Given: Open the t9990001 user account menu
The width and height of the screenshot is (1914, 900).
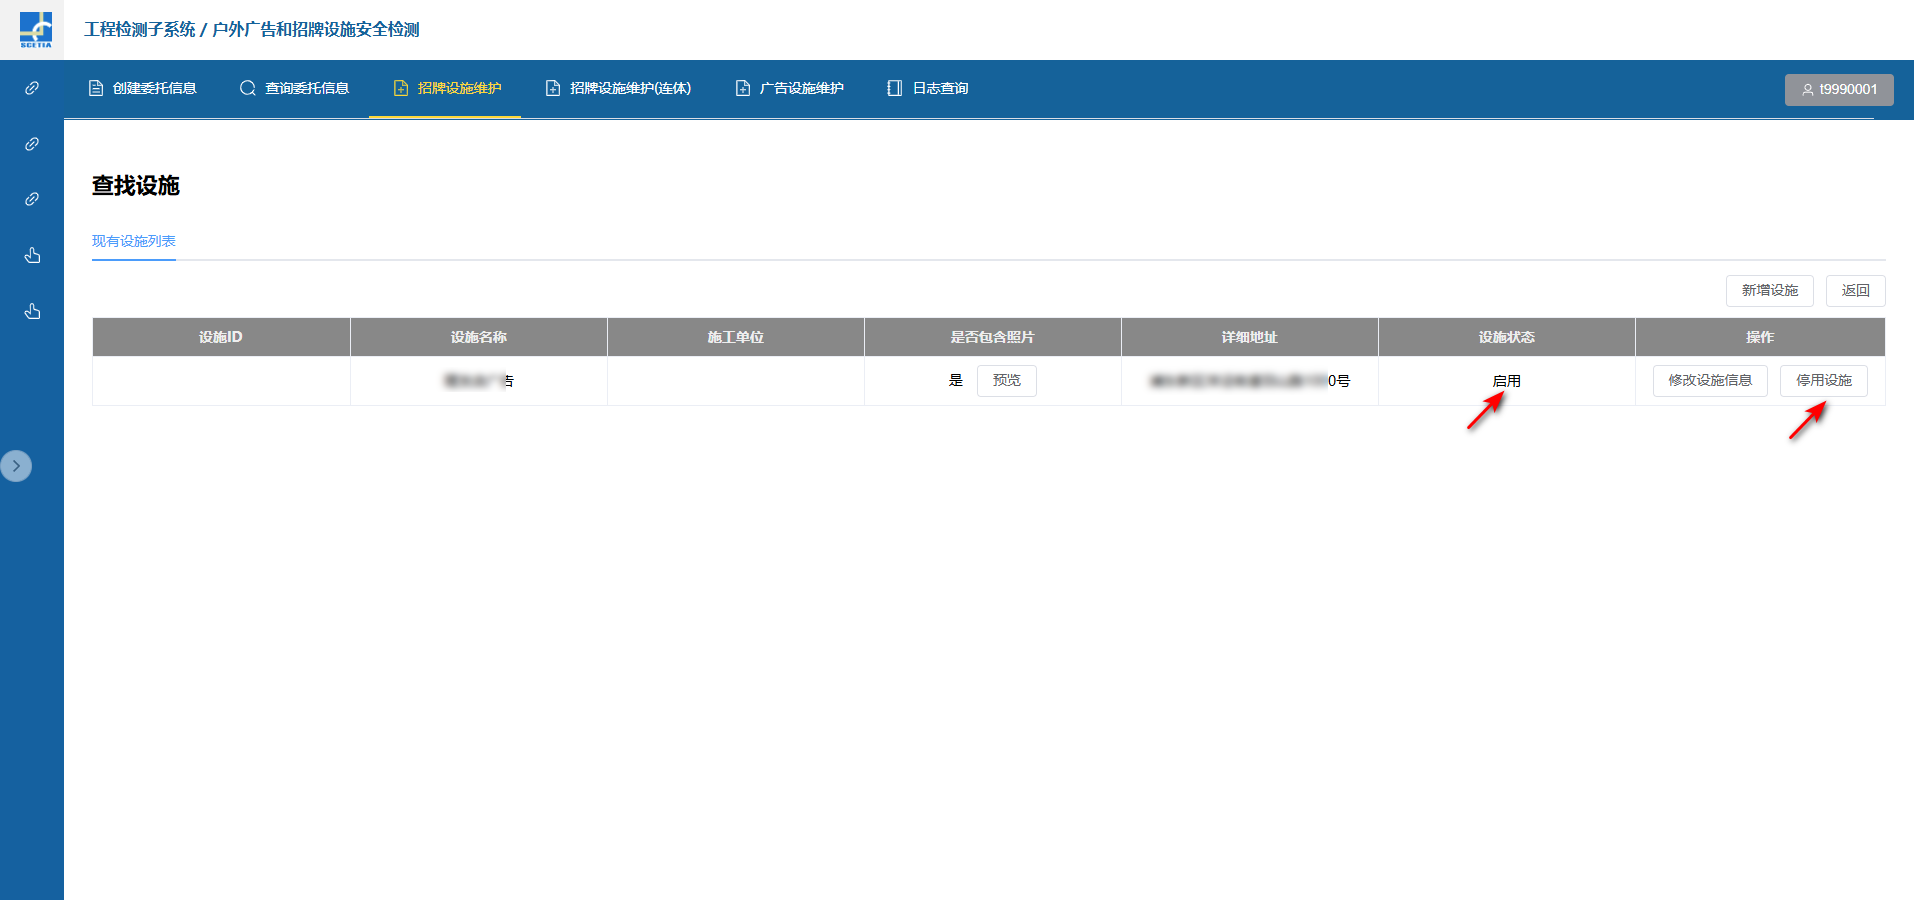Looking at the screenshot, I should 1838,89.
